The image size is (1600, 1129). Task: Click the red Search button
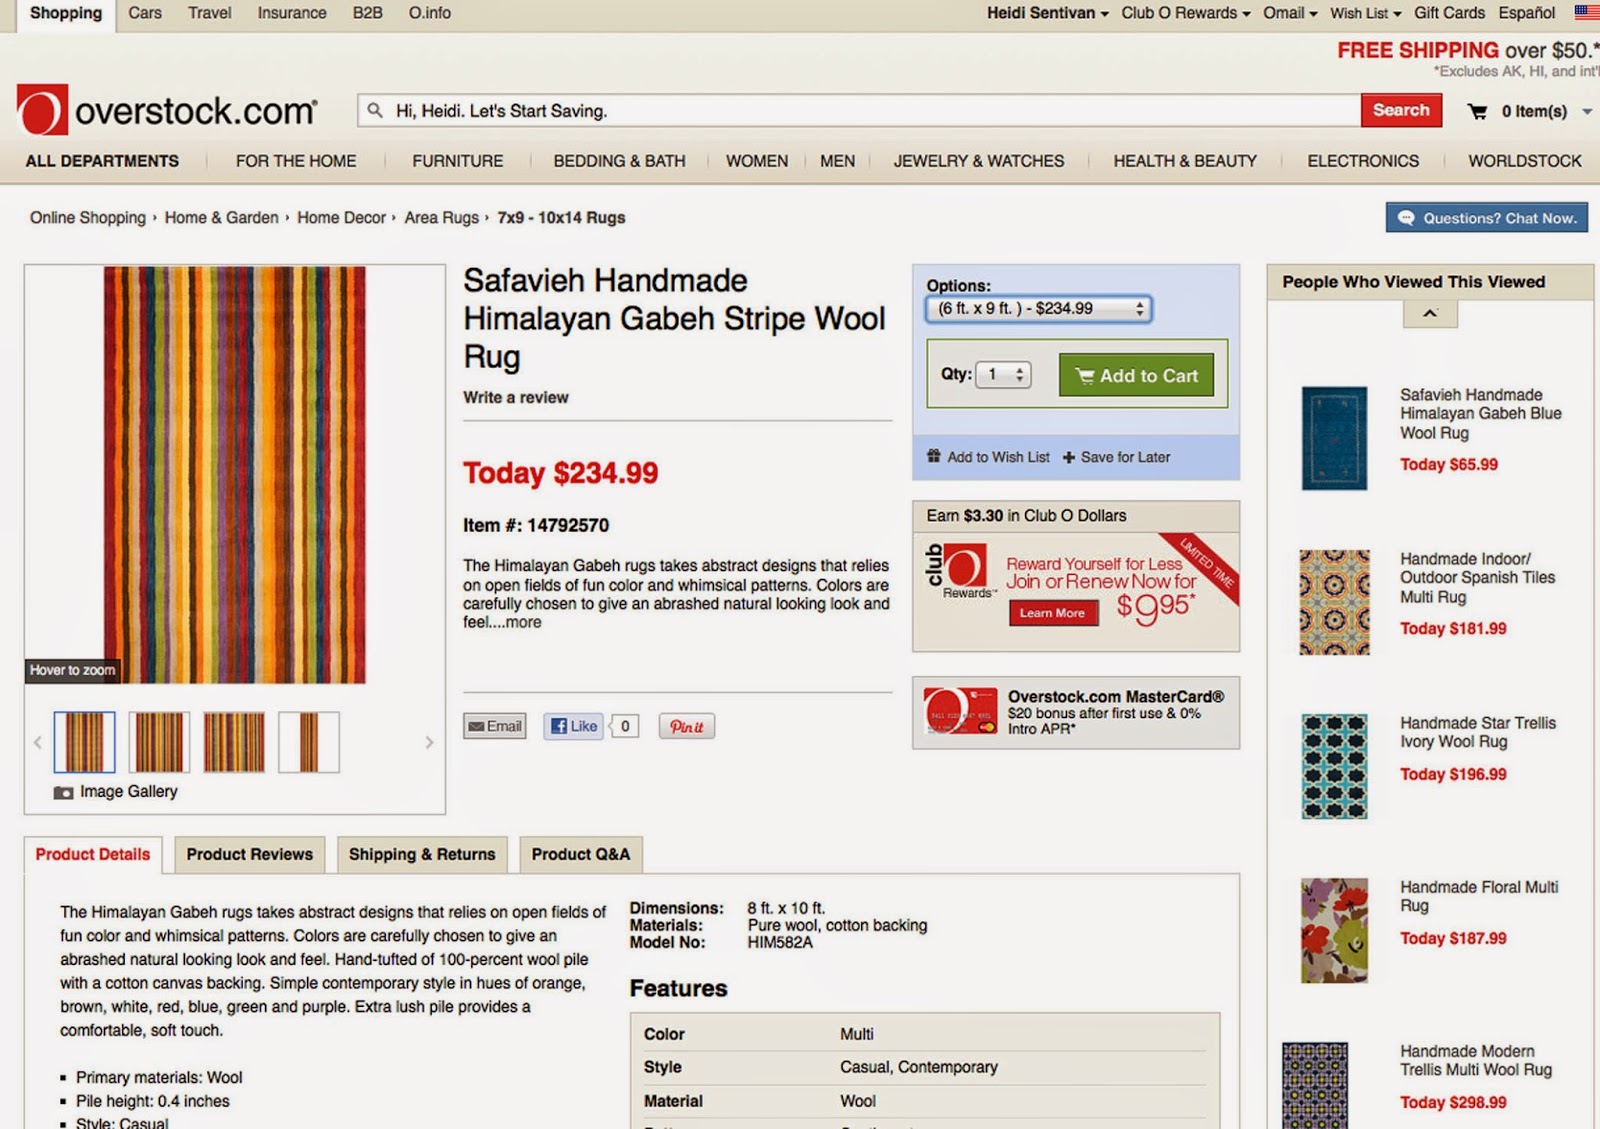[x=1401, y=110]
